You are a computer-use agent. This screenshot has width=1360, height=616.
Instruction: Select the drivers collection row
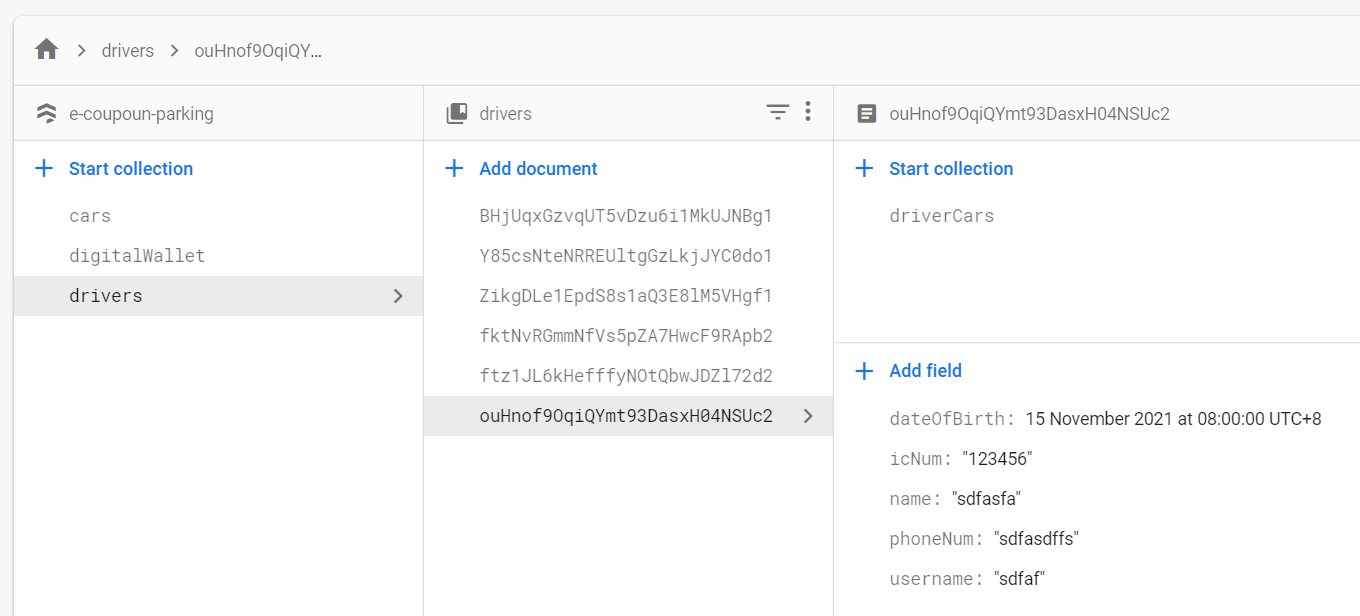219,296
